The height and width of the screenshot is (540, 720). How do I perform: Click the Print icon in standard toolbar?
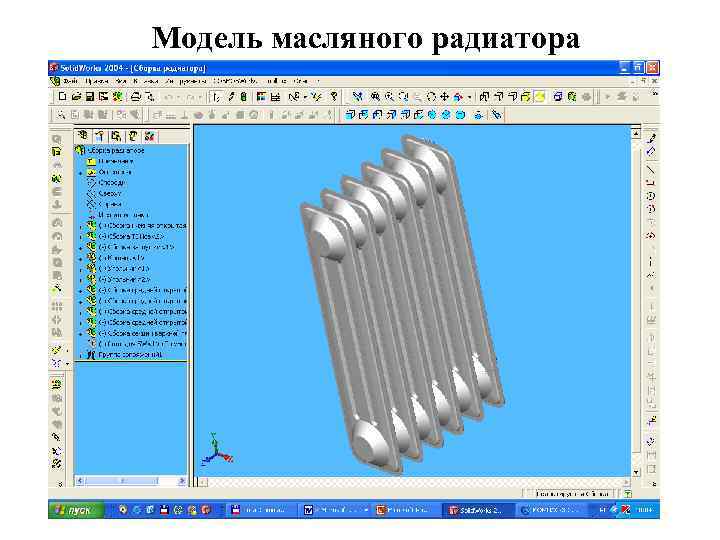(x=135, y=97)
